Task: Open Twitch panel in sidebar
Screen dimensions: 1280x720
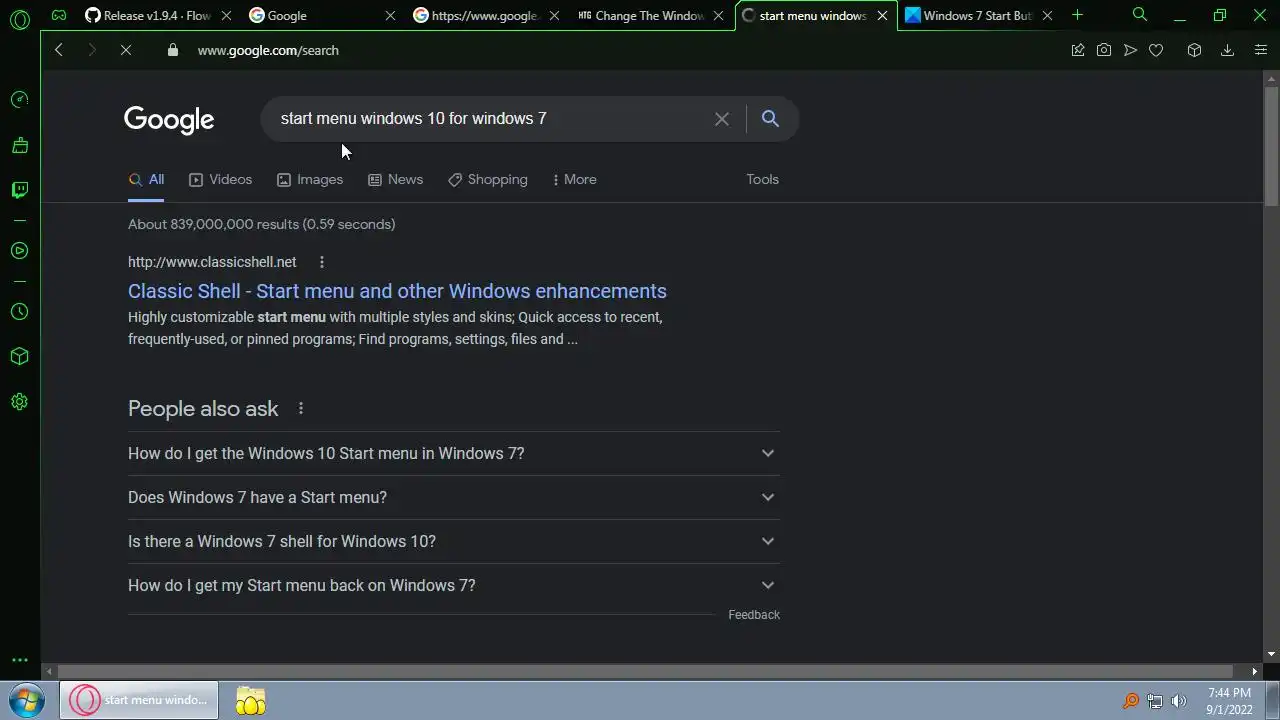Action: pyautogui.click(x=19, y=190)
